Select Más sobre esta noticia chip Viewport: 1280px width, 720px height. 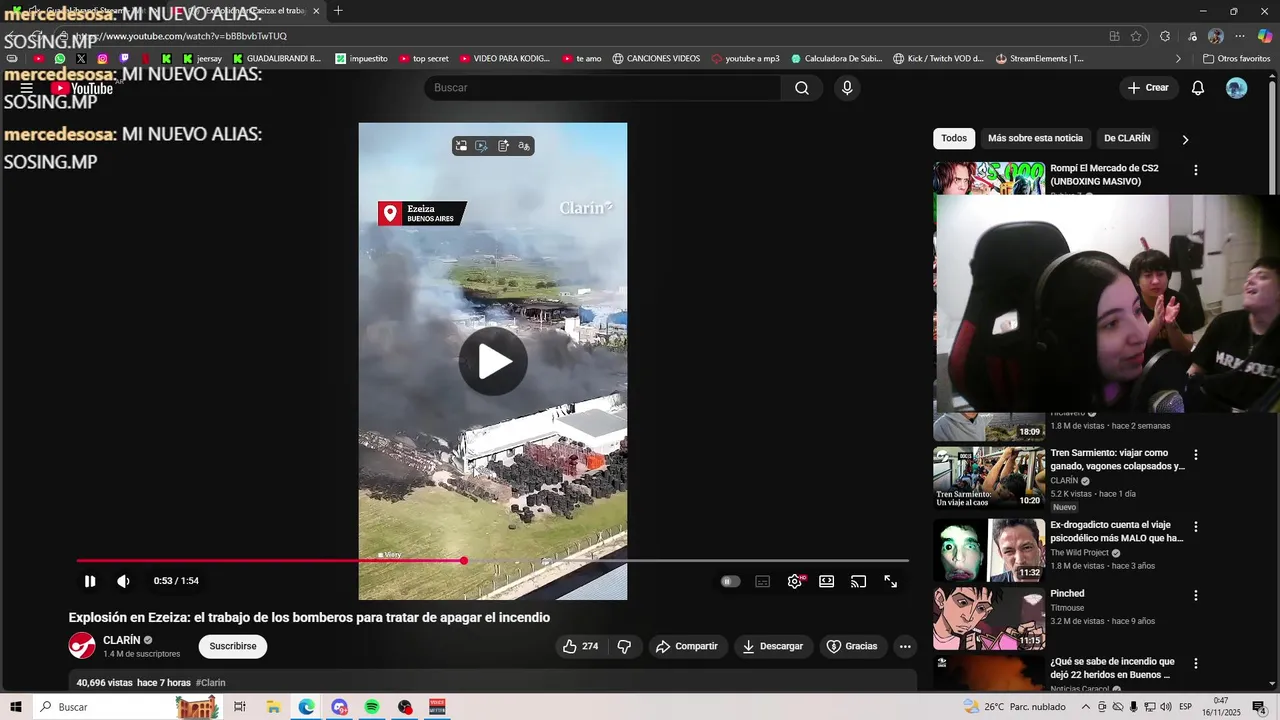(1035, 139)
